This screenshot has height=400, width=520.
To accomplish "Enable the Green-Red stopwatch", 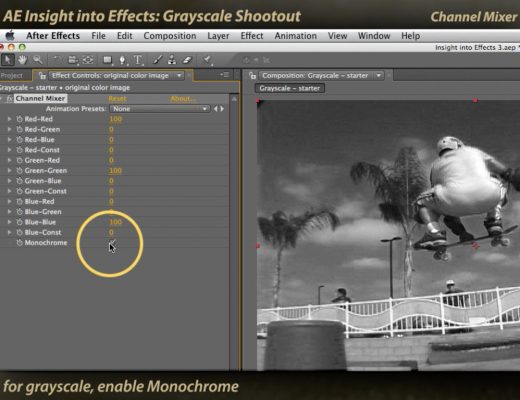I will [19, 160].
